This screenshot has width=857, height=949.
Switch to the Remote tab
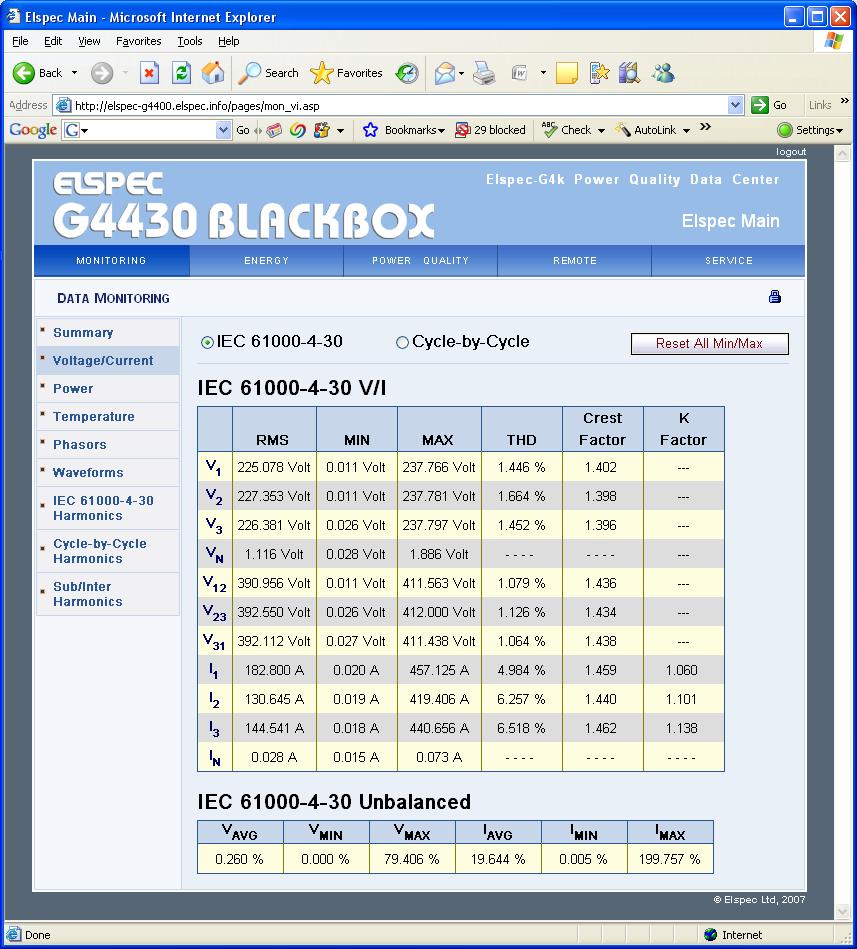[x=574, y=260]
